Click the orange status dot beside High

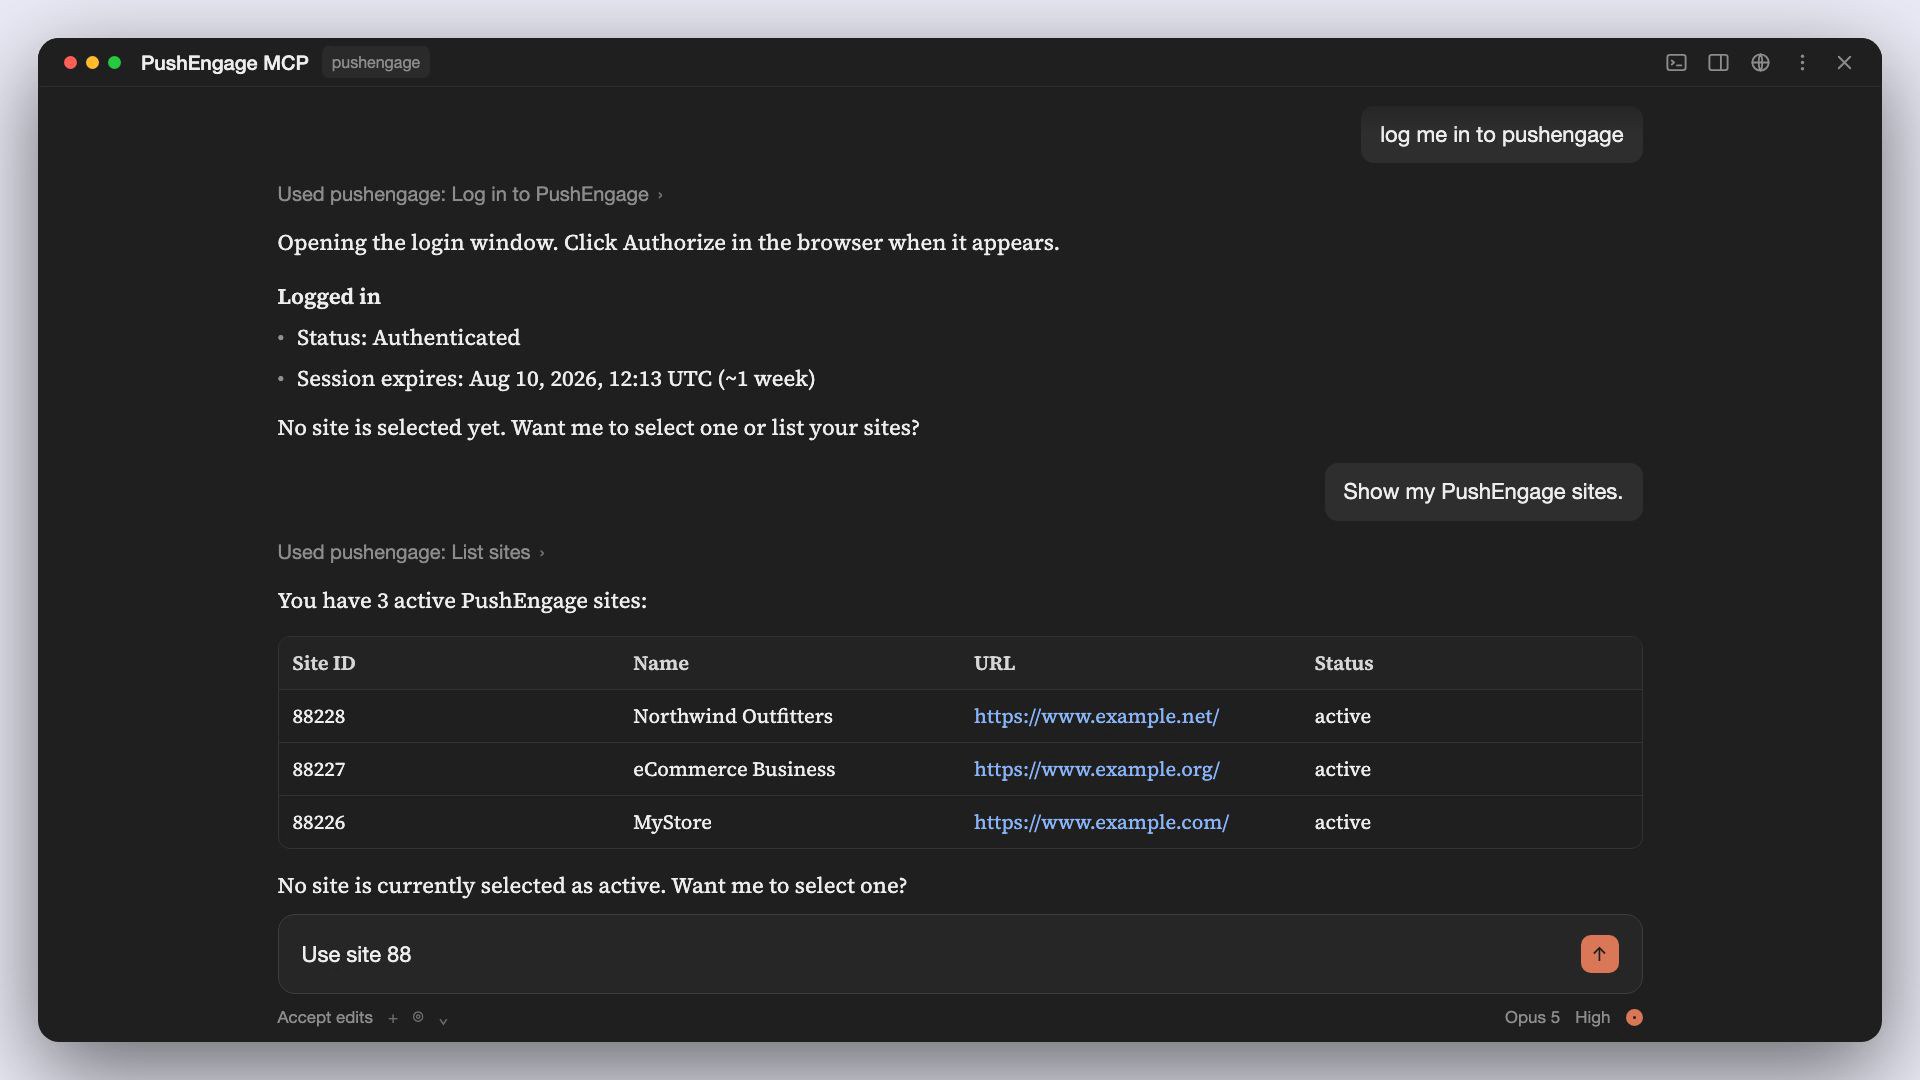pos(1634,1017)
